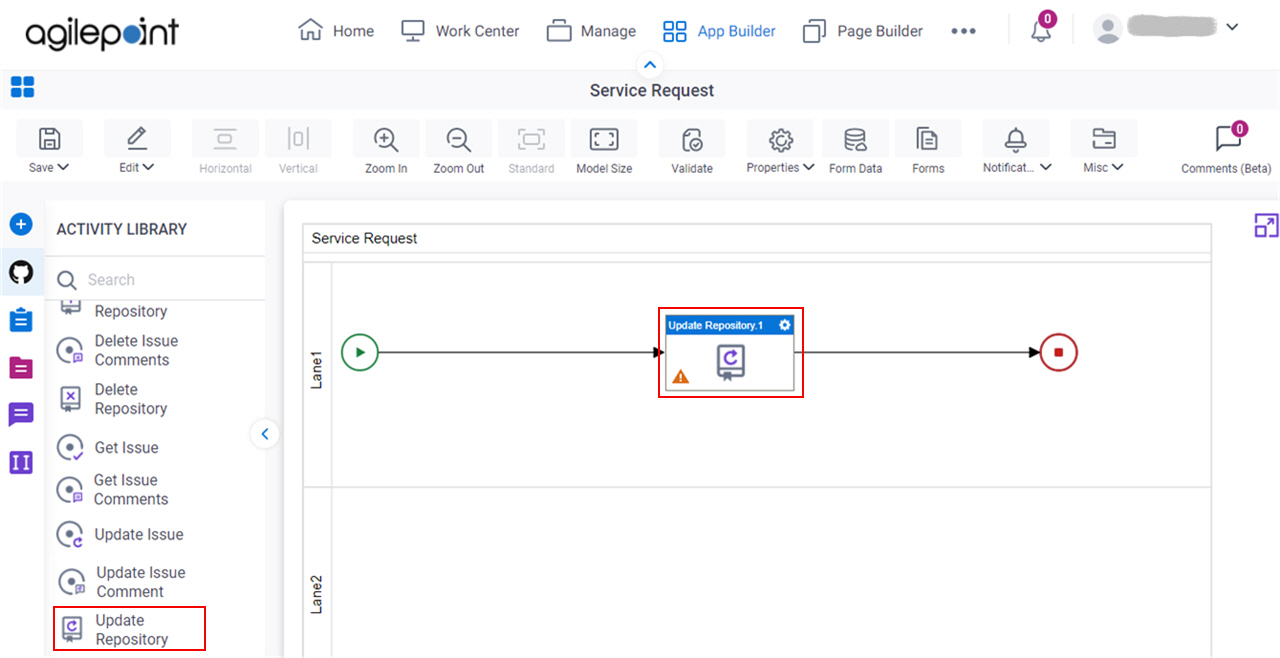Click Zoom Out
1280x658 pixels.
459,148
